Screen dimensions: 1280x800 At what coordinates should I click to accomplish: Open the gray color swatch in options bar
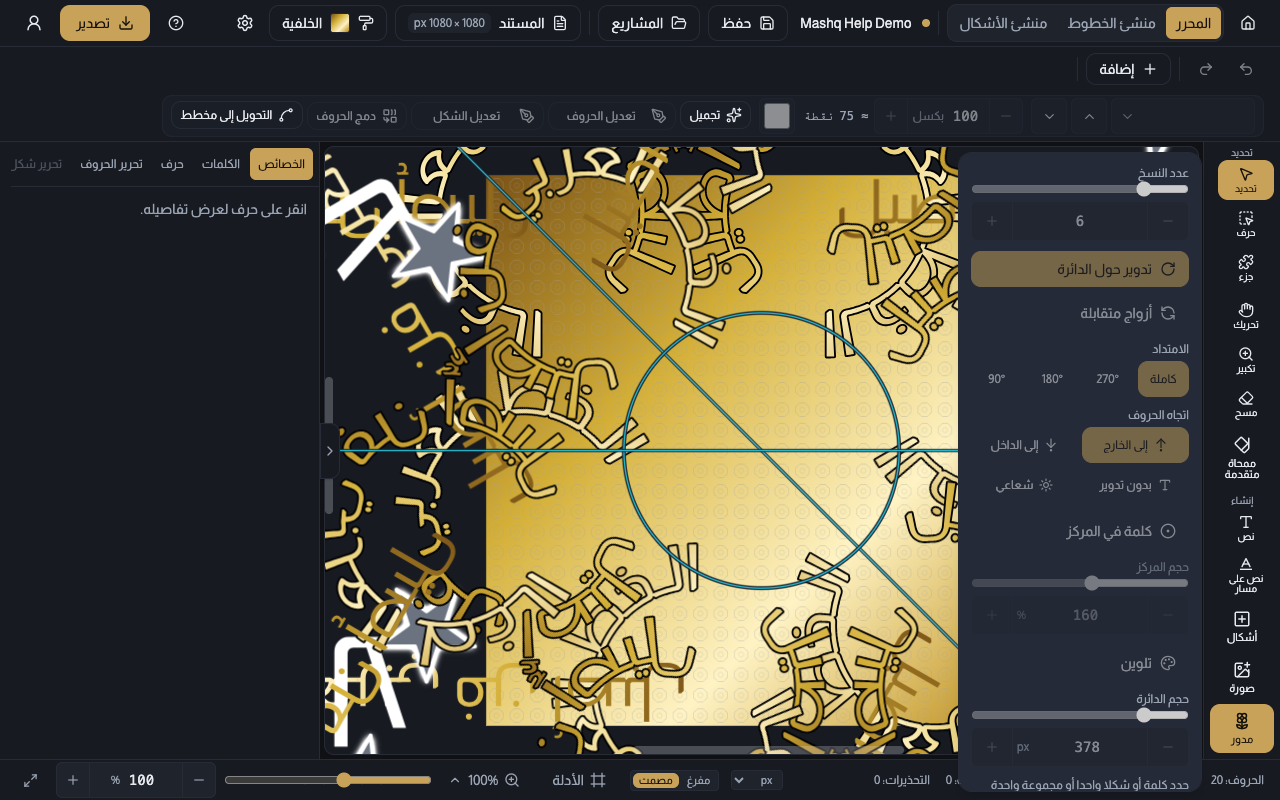[777, 116]
